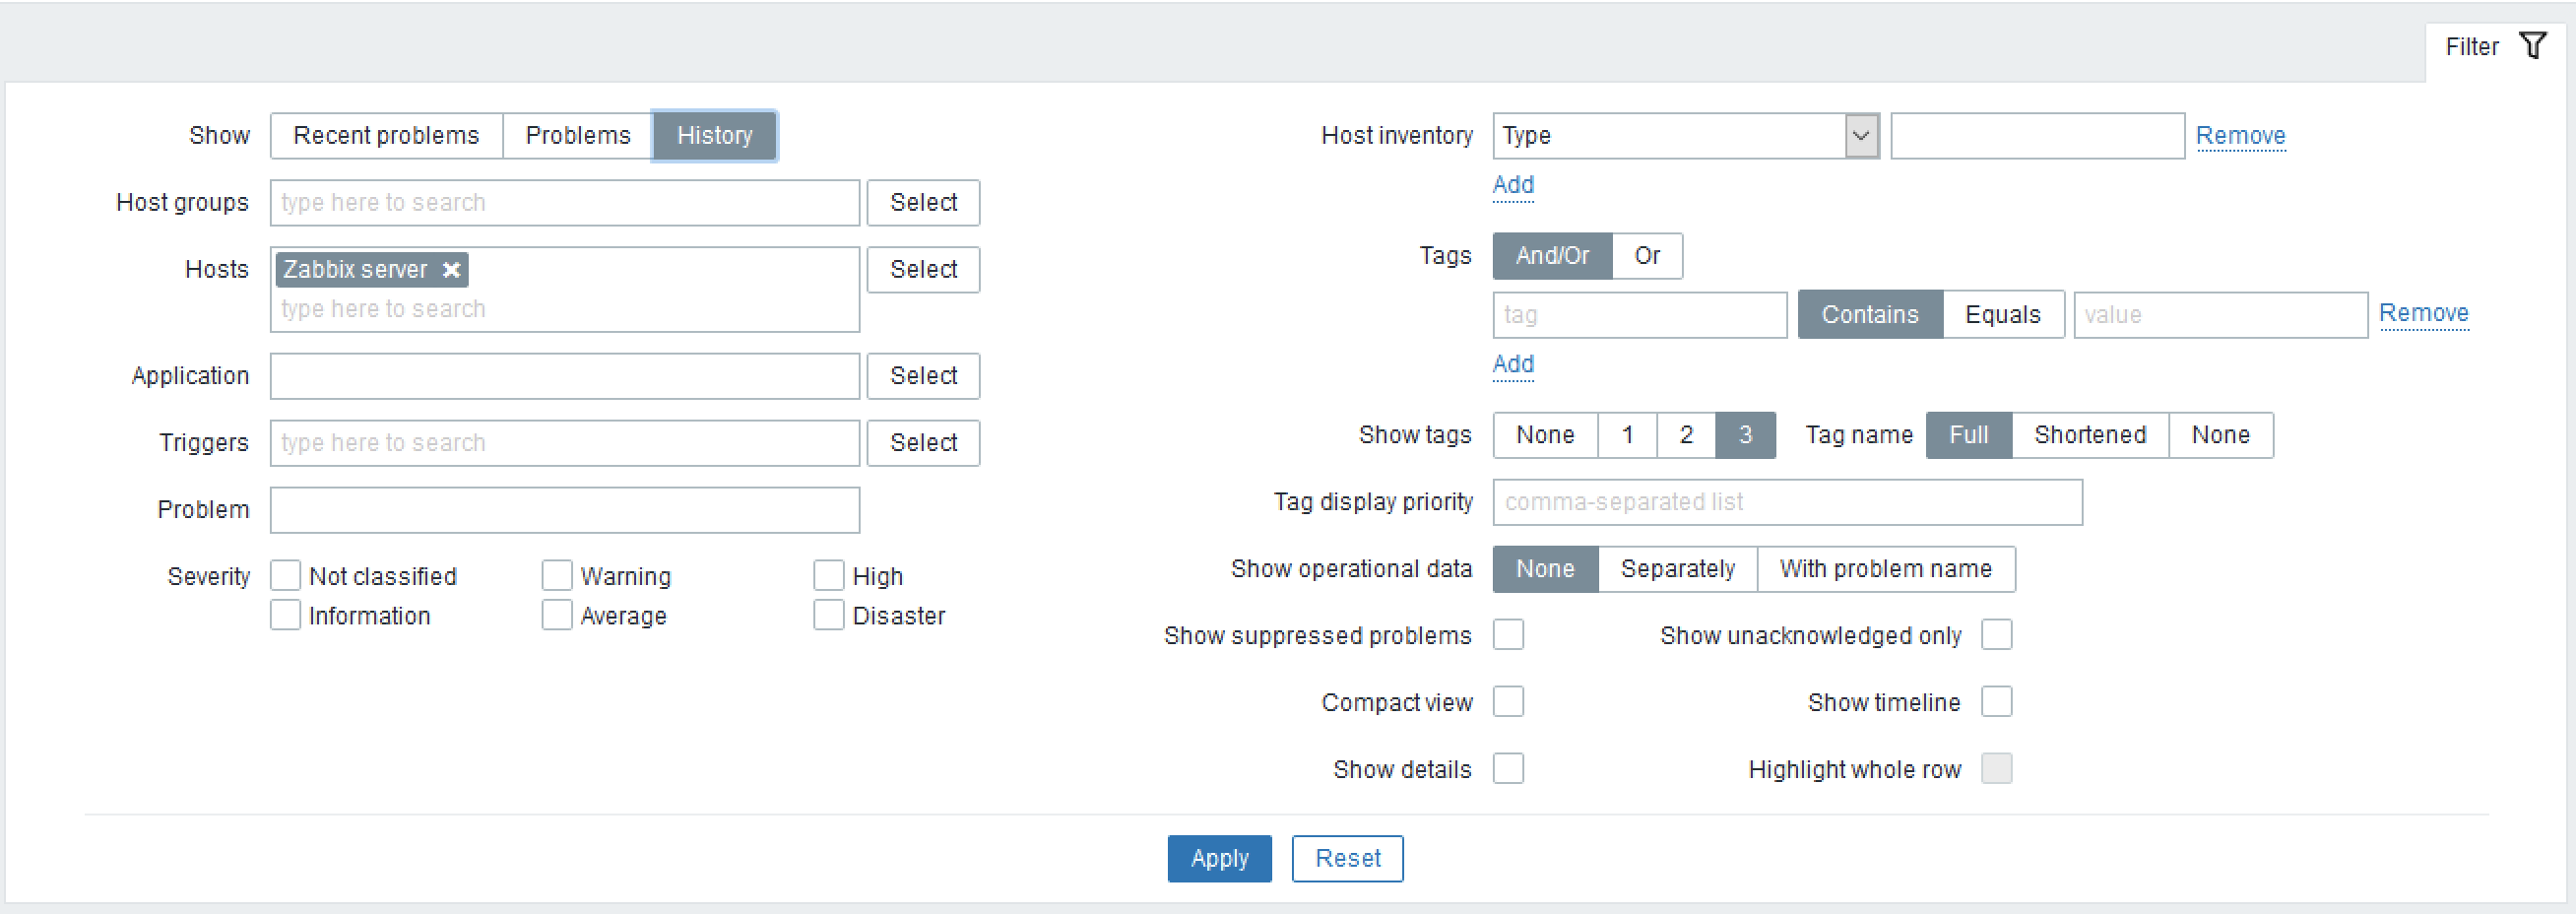The height and width of the screenshot is (914, 2576).
Task: Toggle Show suppressed problems checkbox
Action: [x=1508, y=635]
